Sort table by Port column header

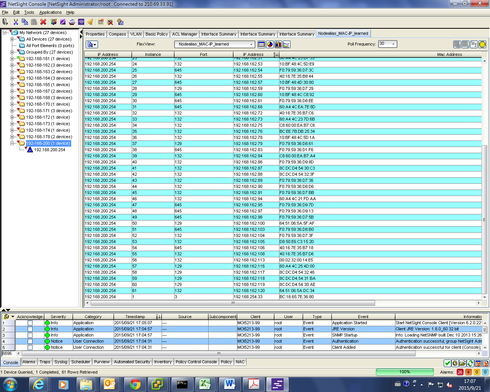coord(204,54)
